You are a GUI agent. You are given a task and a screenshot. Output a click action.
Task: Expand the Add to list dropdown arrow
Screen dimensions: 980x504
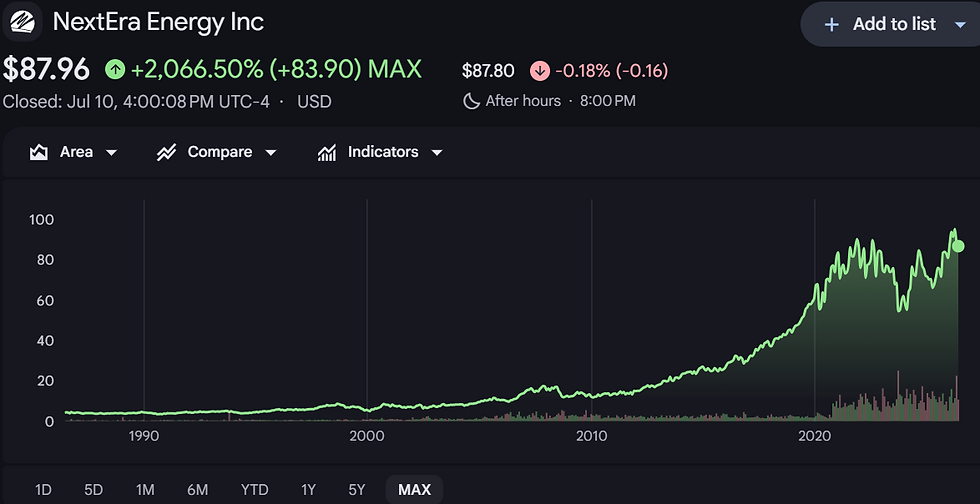[961, 24]
